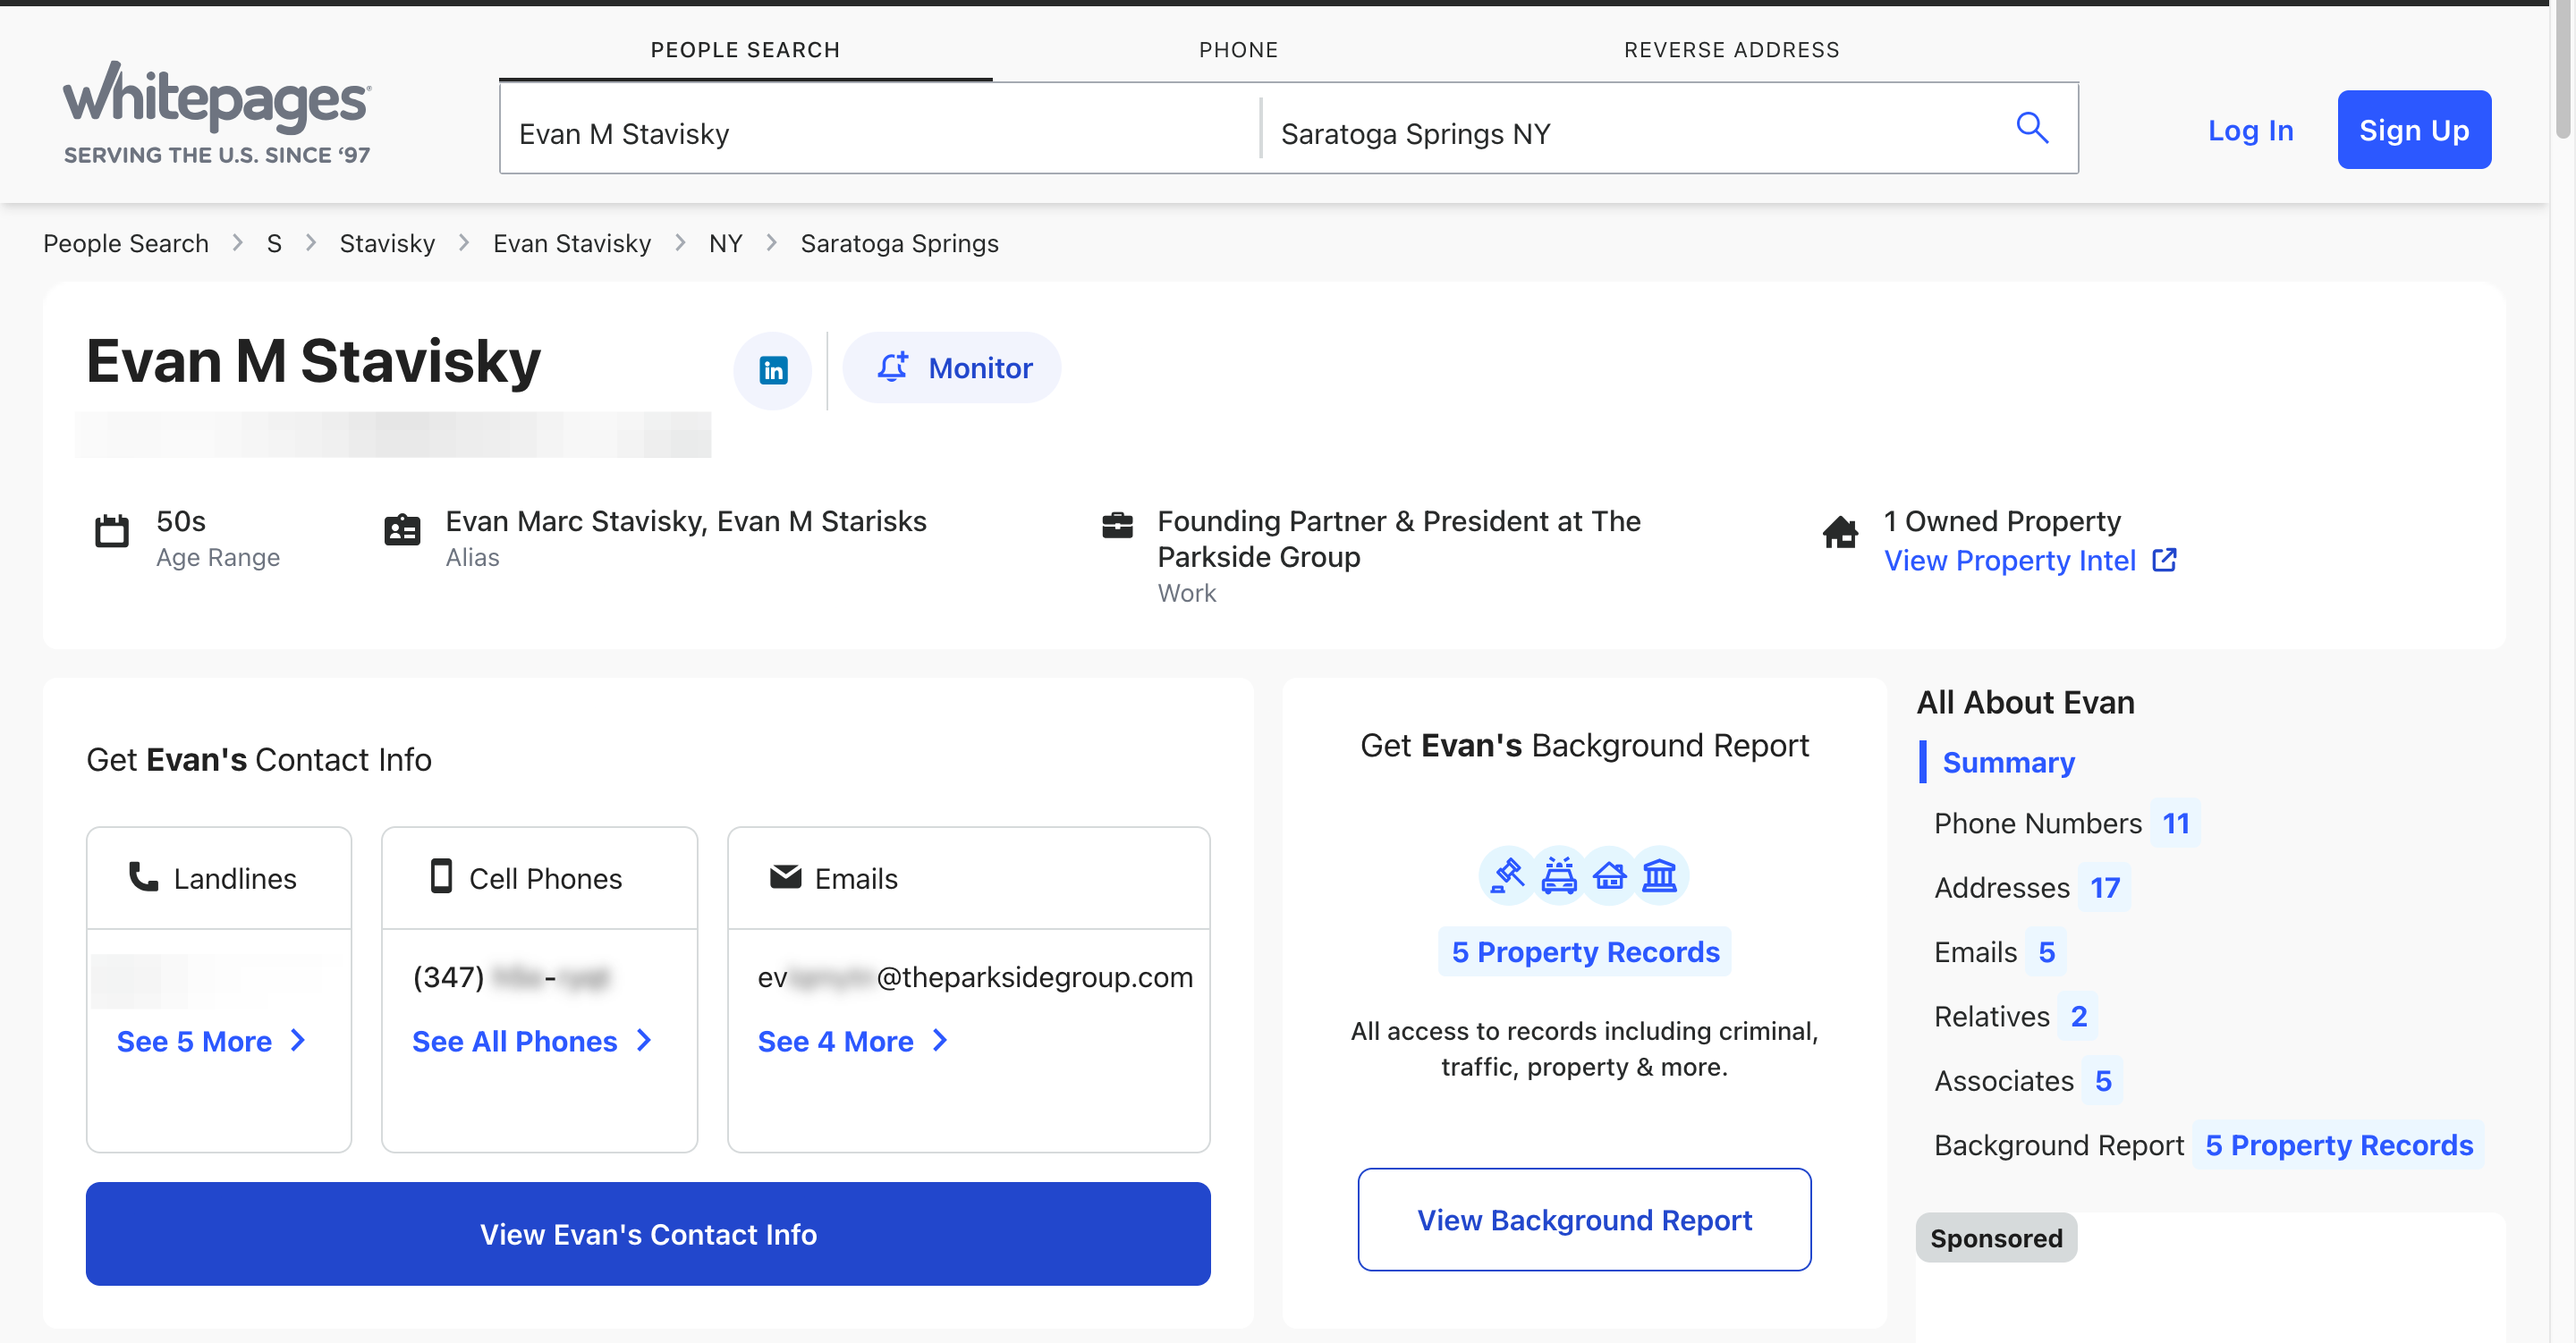Click the briefcase work icon

click(x=1117, y=525)
